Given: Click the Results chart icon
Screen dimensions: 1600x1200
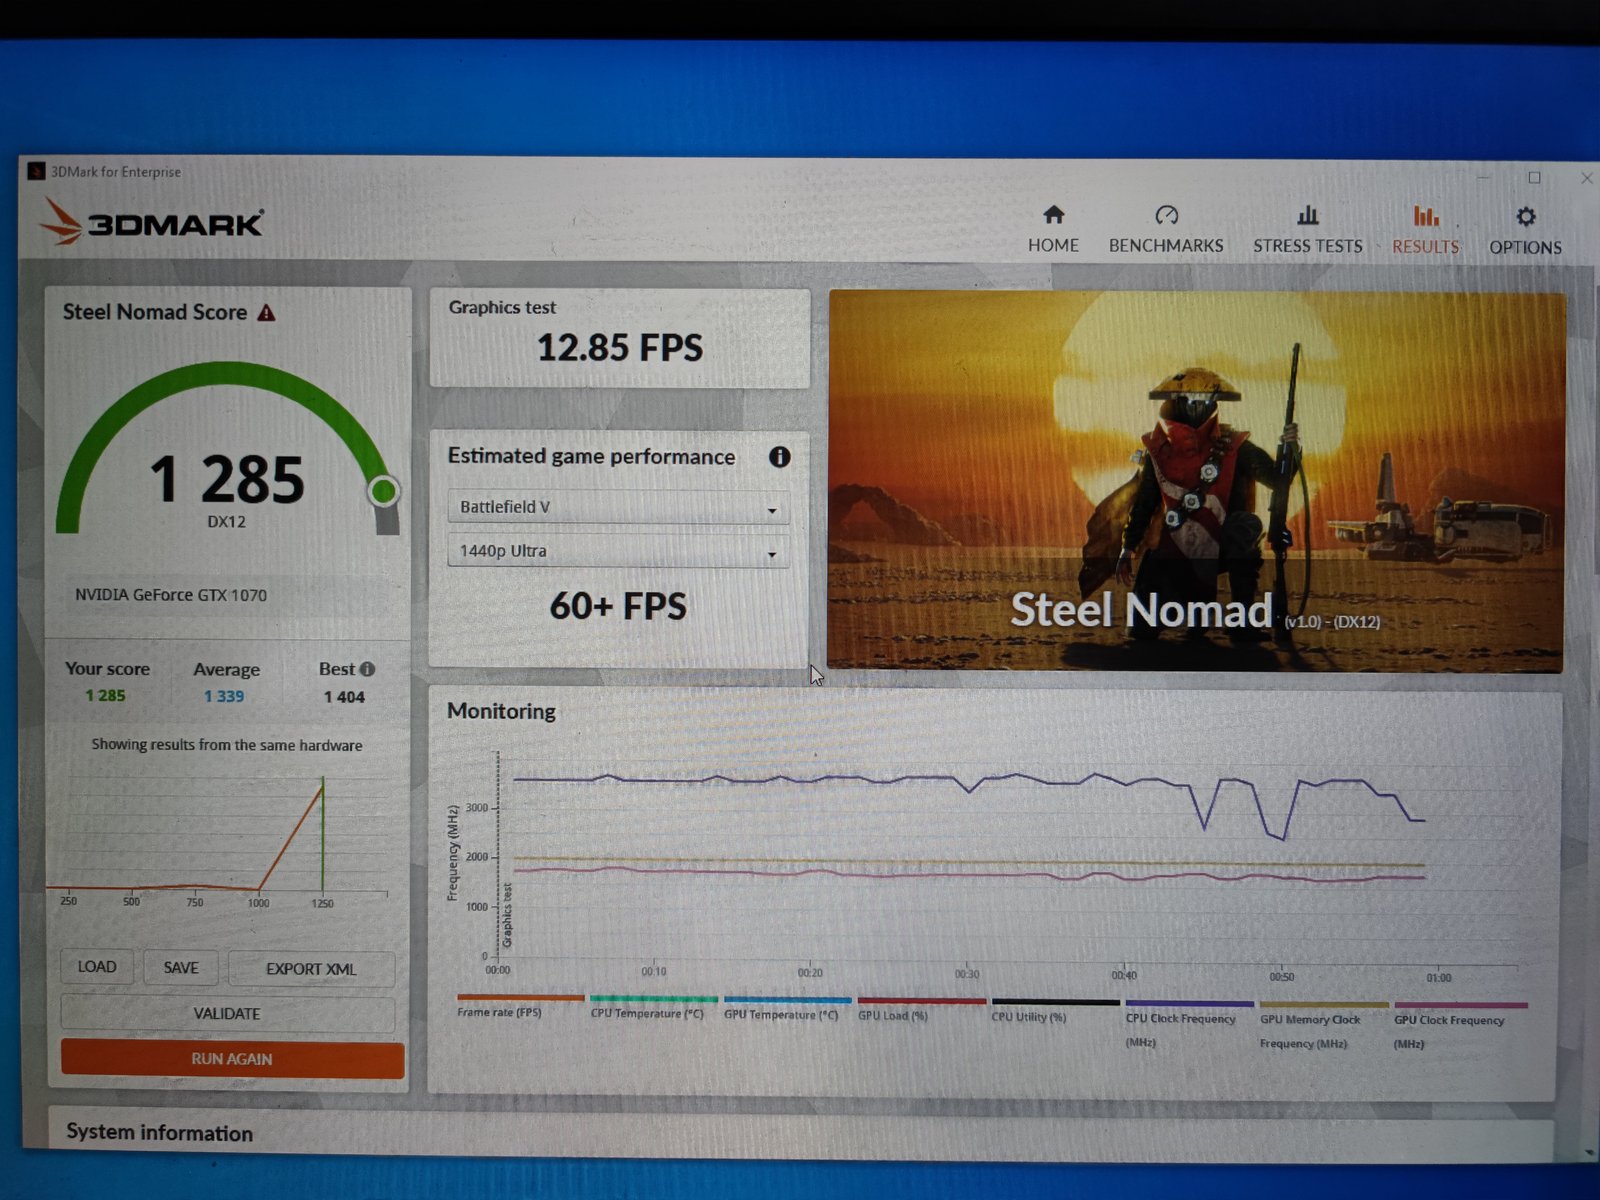Looking at the screenshot, I should click(x=1426, y=216).
